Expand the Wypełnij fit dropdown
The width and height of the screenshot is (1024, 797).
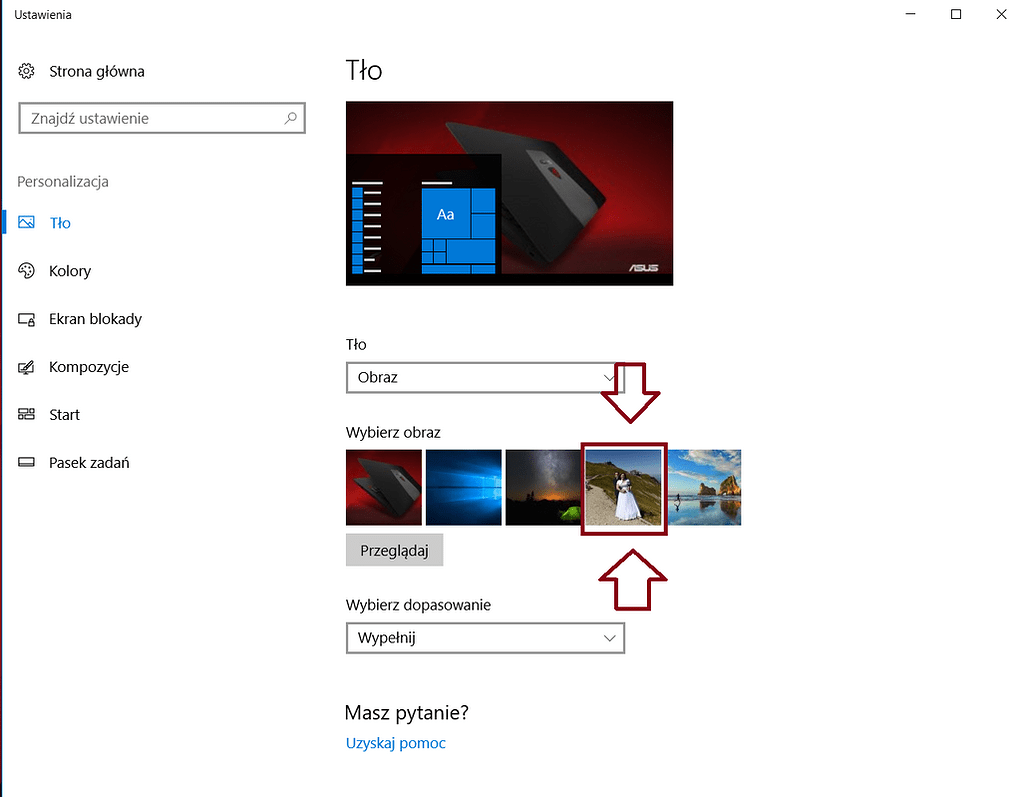click(485, 638)
